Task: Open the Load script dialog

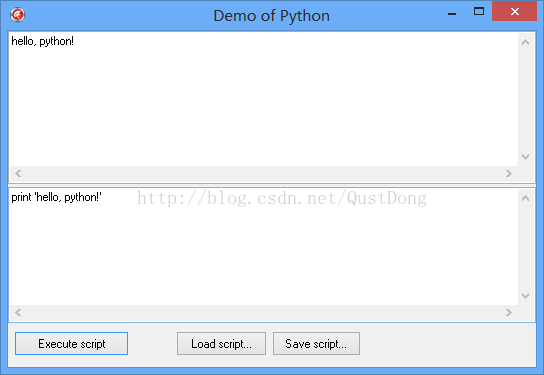Action: click(221, 343)
